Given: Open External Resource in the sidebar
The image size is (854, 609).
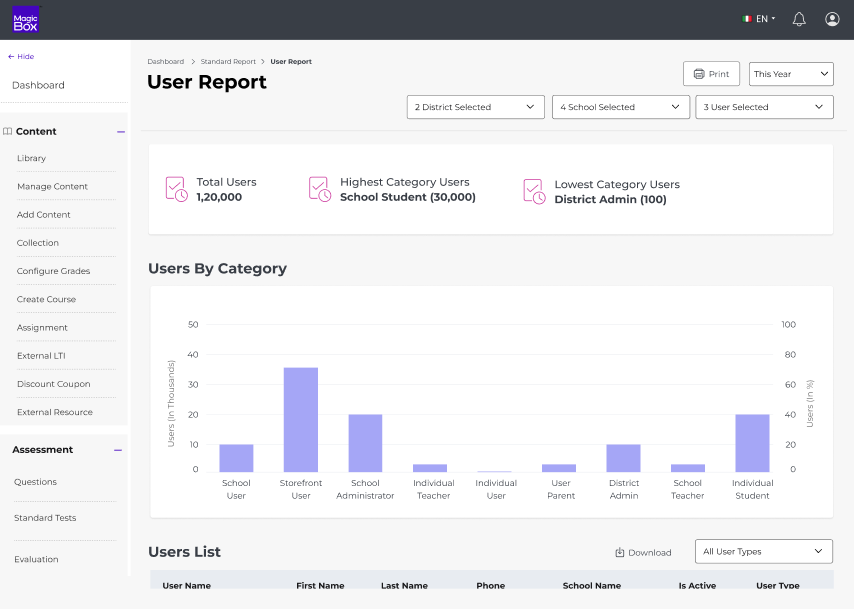Looking at the screenshot, I should [54, 412].
